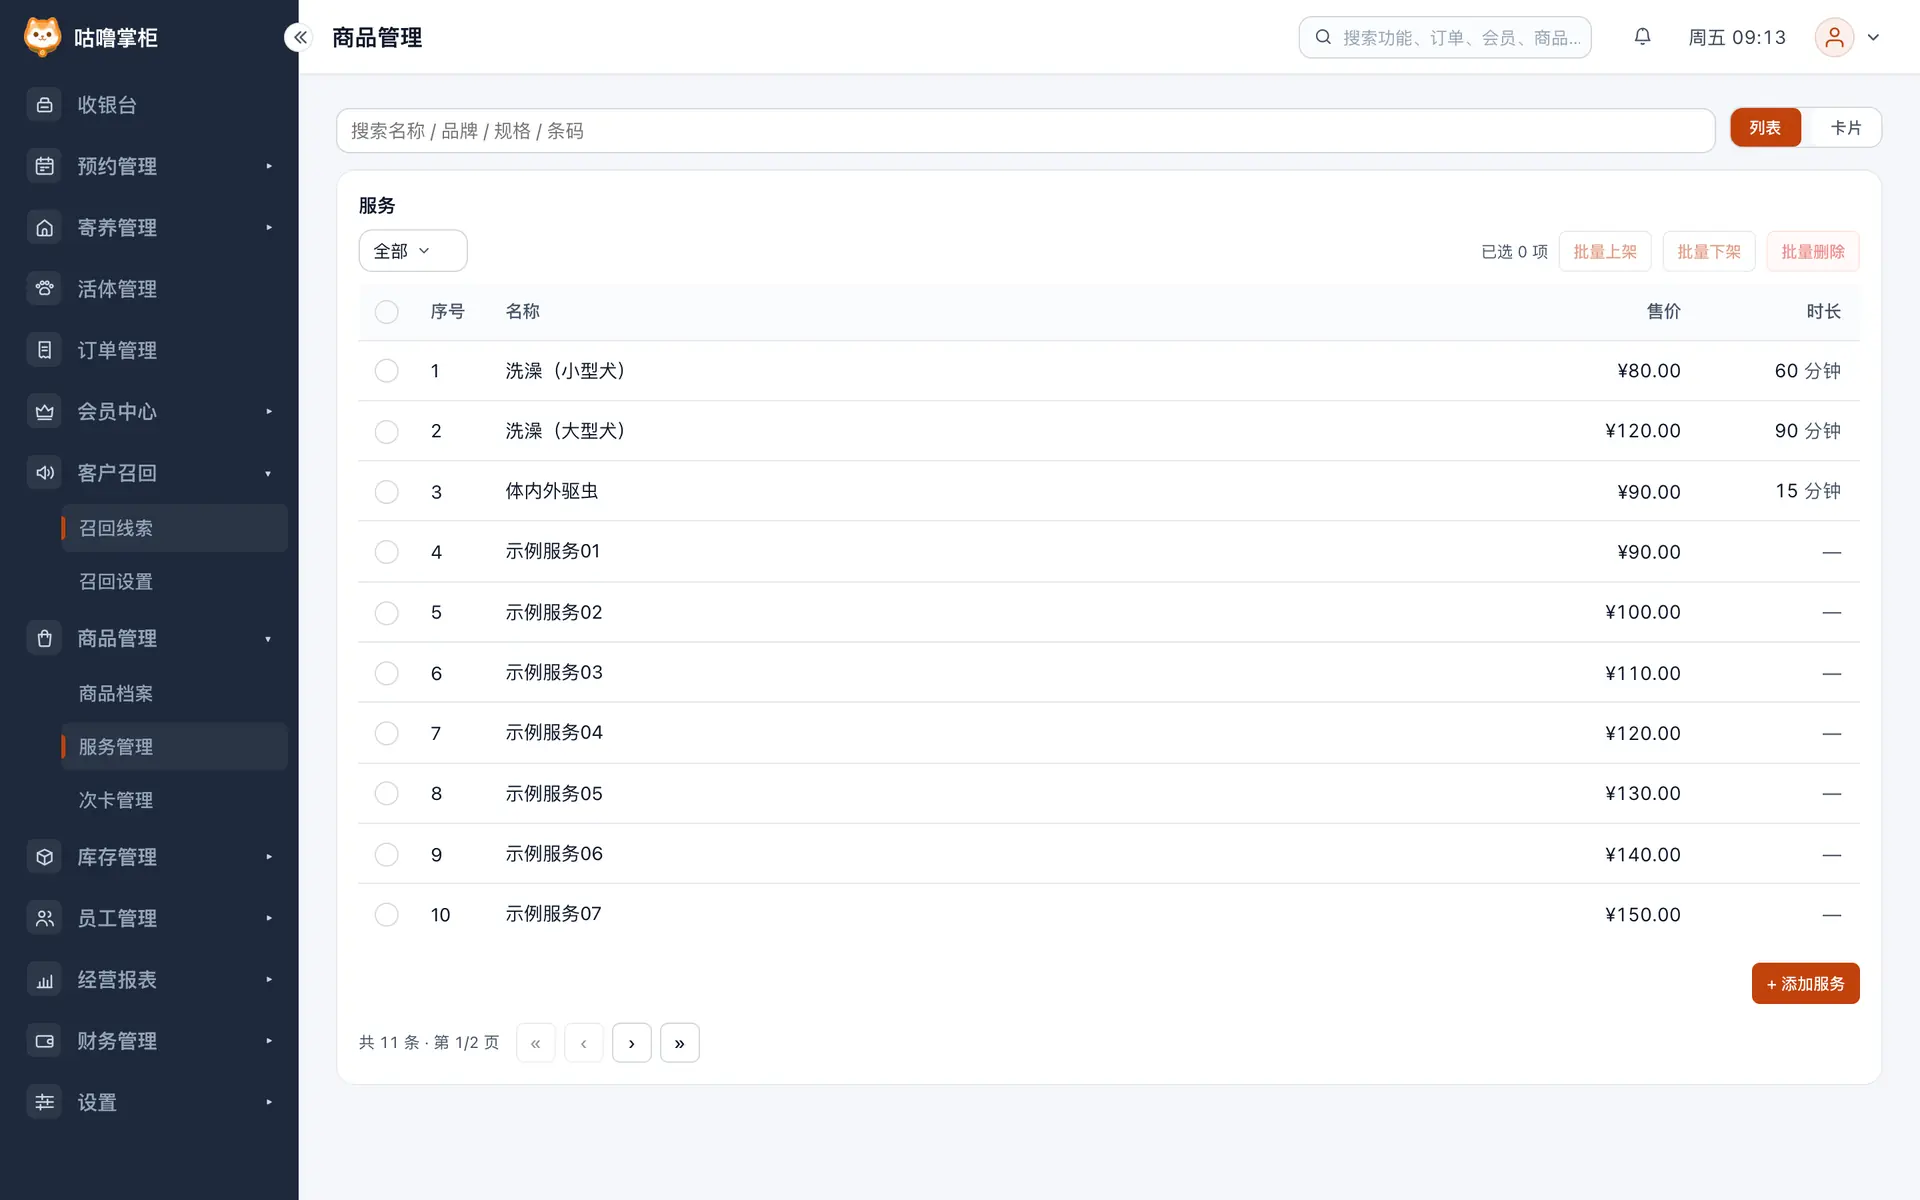This screenshot has width=1920, height=1200.
Task: Click the 预约管理 calendar icon
Action: pyautogui.click(x=44, y=166)
